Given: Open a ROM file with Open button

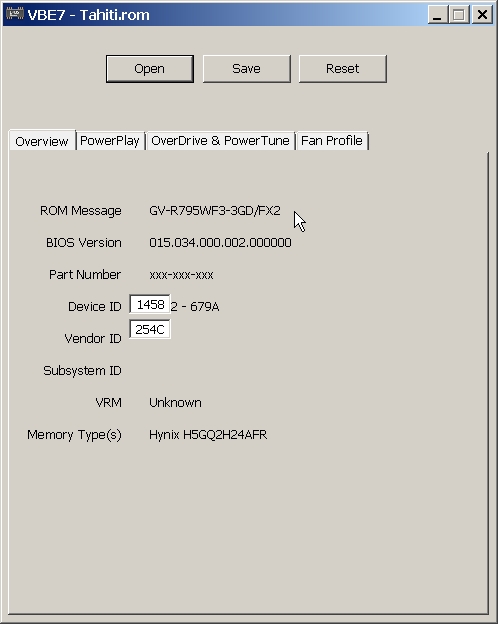Looking at the screenshot, I should click(x=150, y=69).
